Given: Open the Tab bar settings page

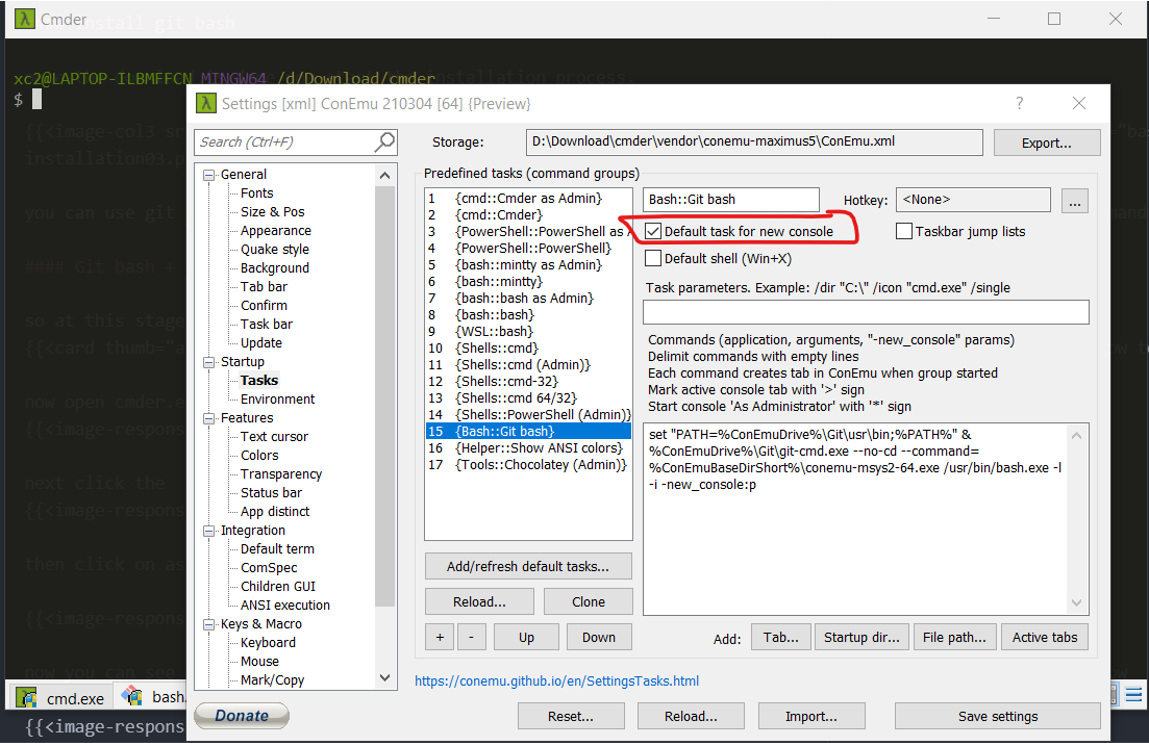Looking at the screenshot, I should (x=264, y=287).
